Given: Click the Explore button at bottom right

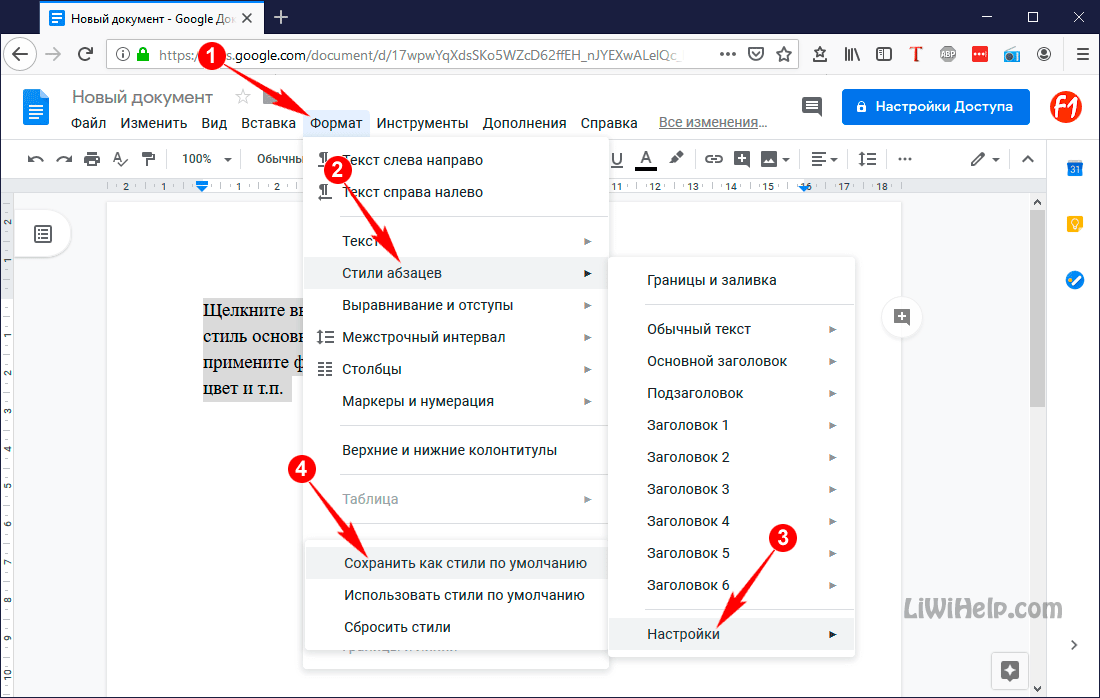Looking at the screenshot, I should 1010,671.
